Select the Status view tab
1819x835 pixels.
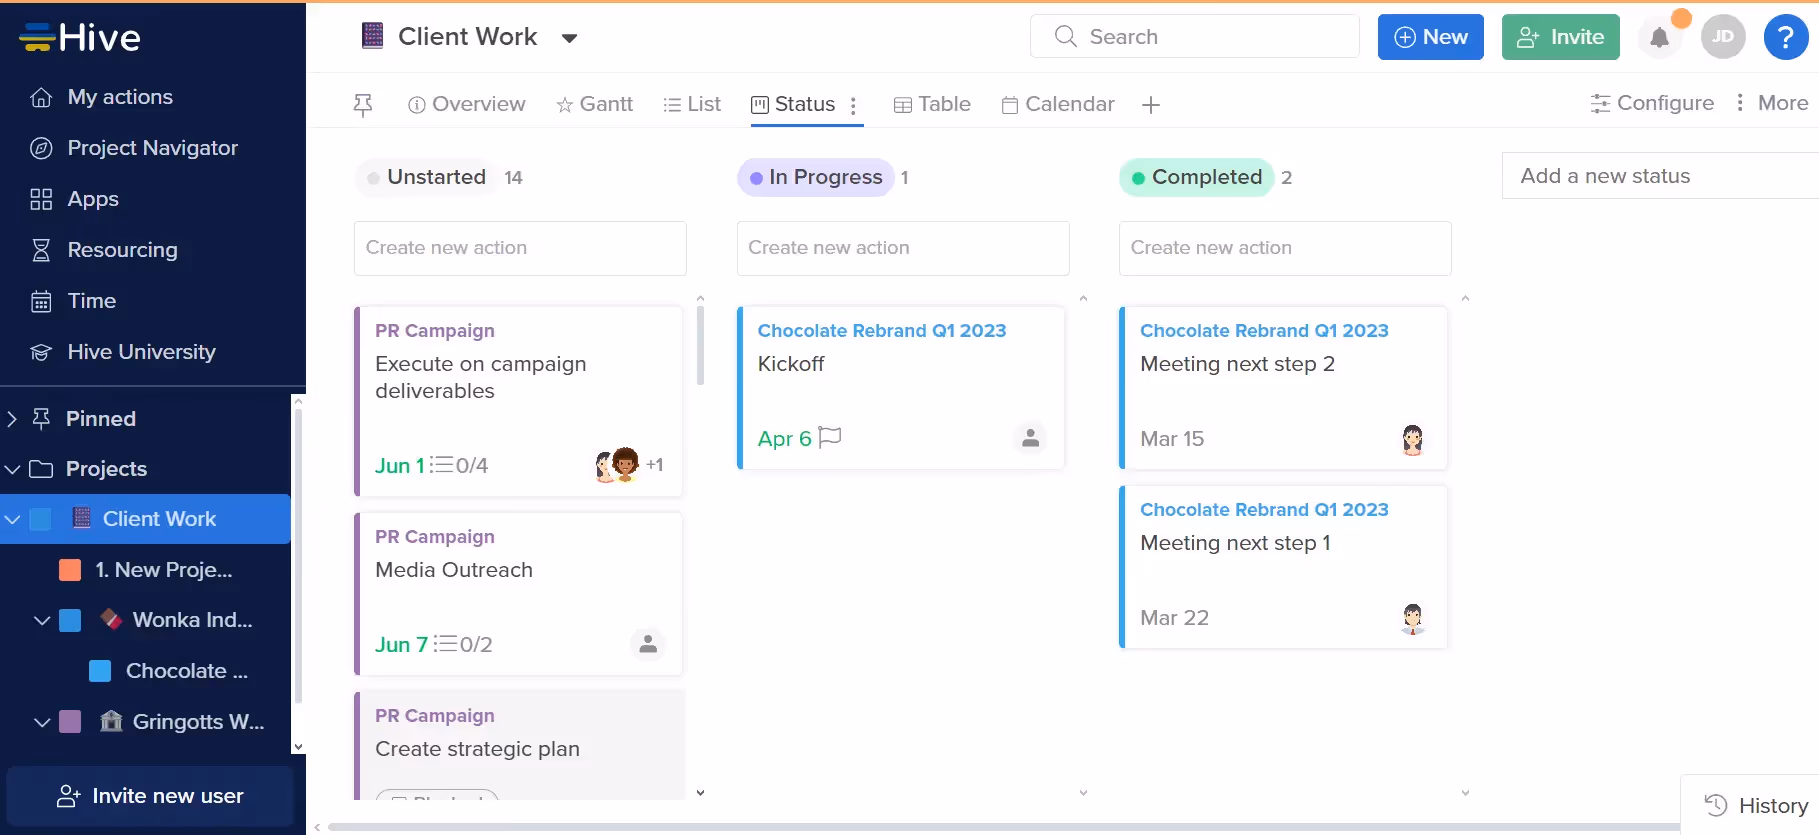tap(794, 104)
